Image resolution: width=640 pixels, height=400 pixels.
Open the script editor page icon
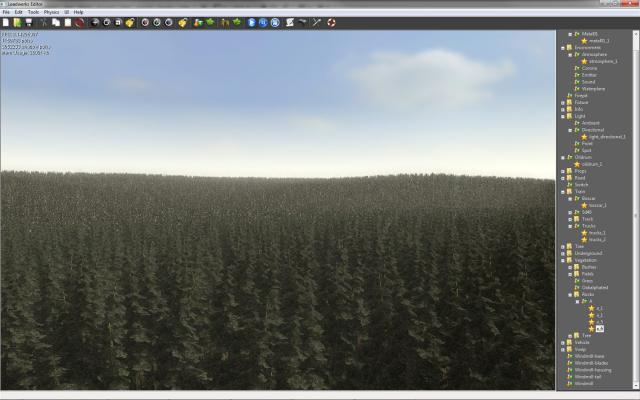(290, 22)
